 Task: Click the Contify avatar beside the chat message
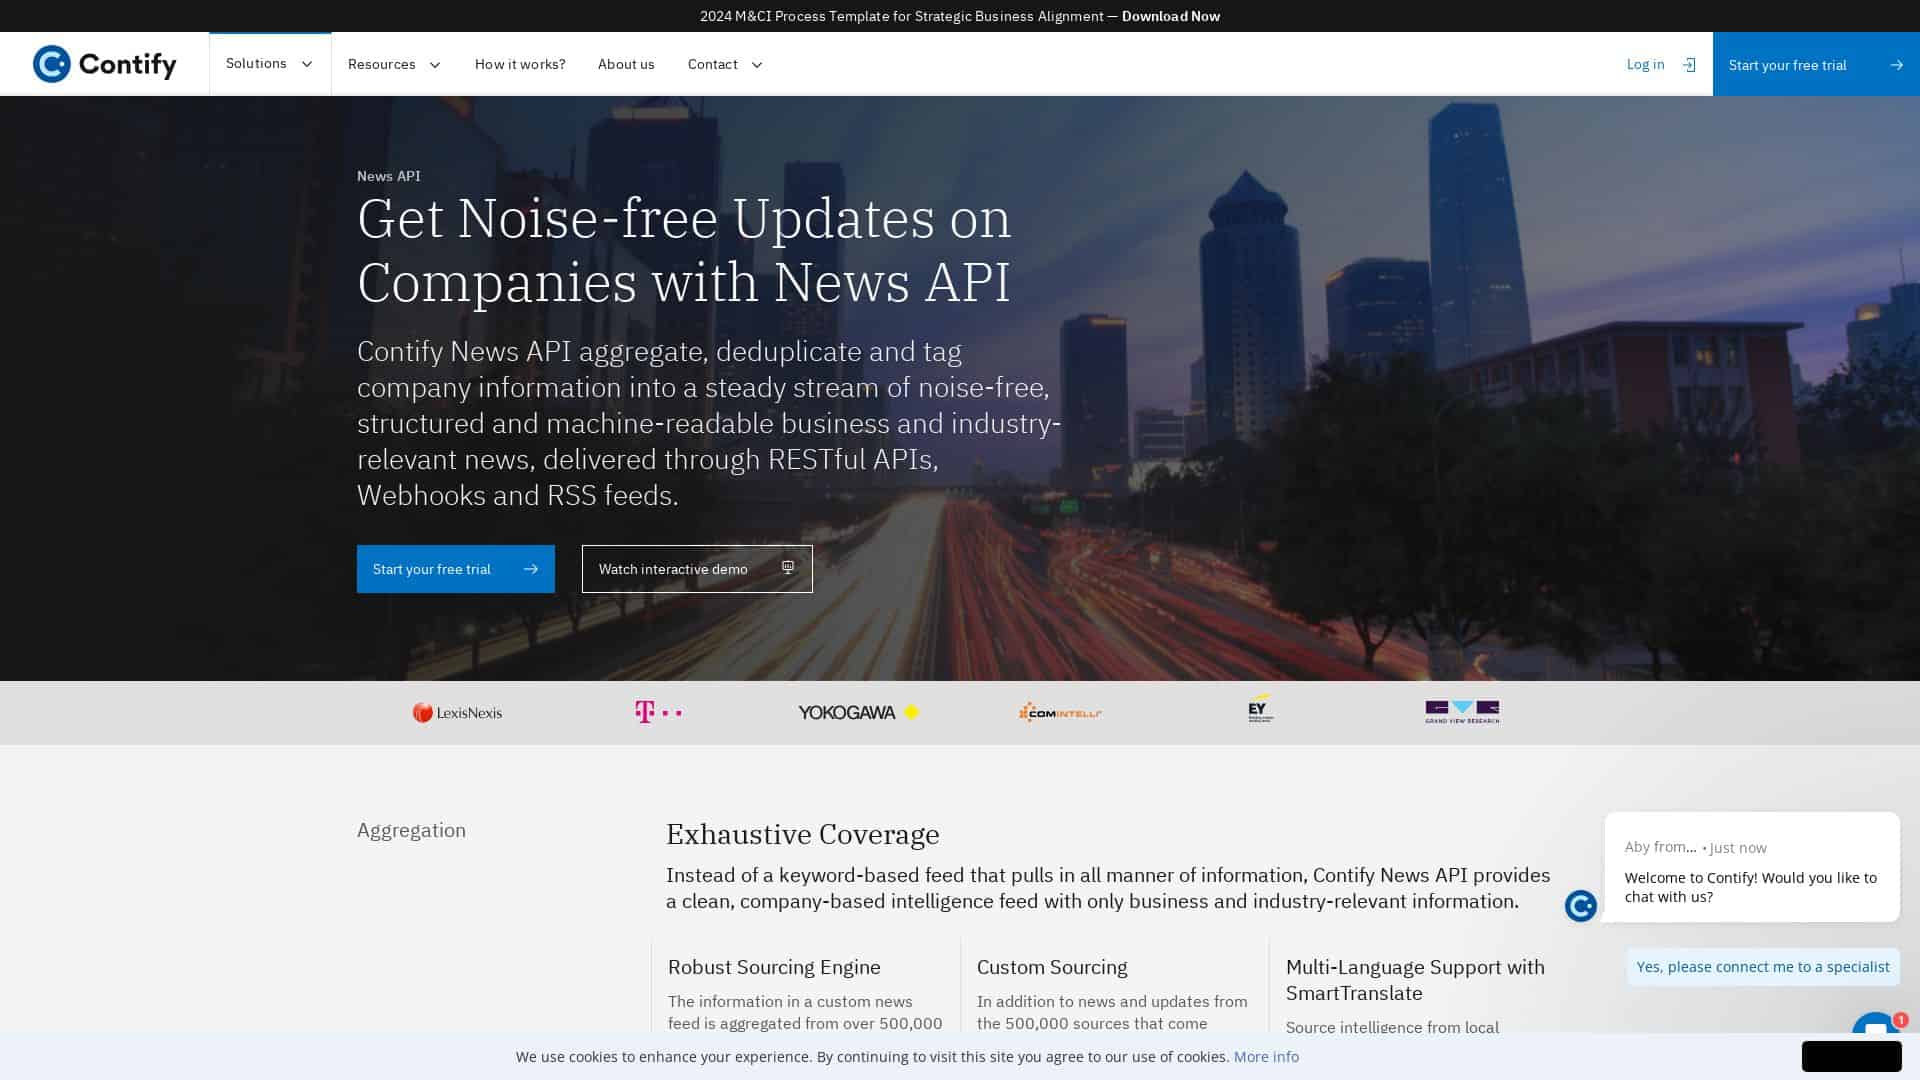(x=1580, y=906)
